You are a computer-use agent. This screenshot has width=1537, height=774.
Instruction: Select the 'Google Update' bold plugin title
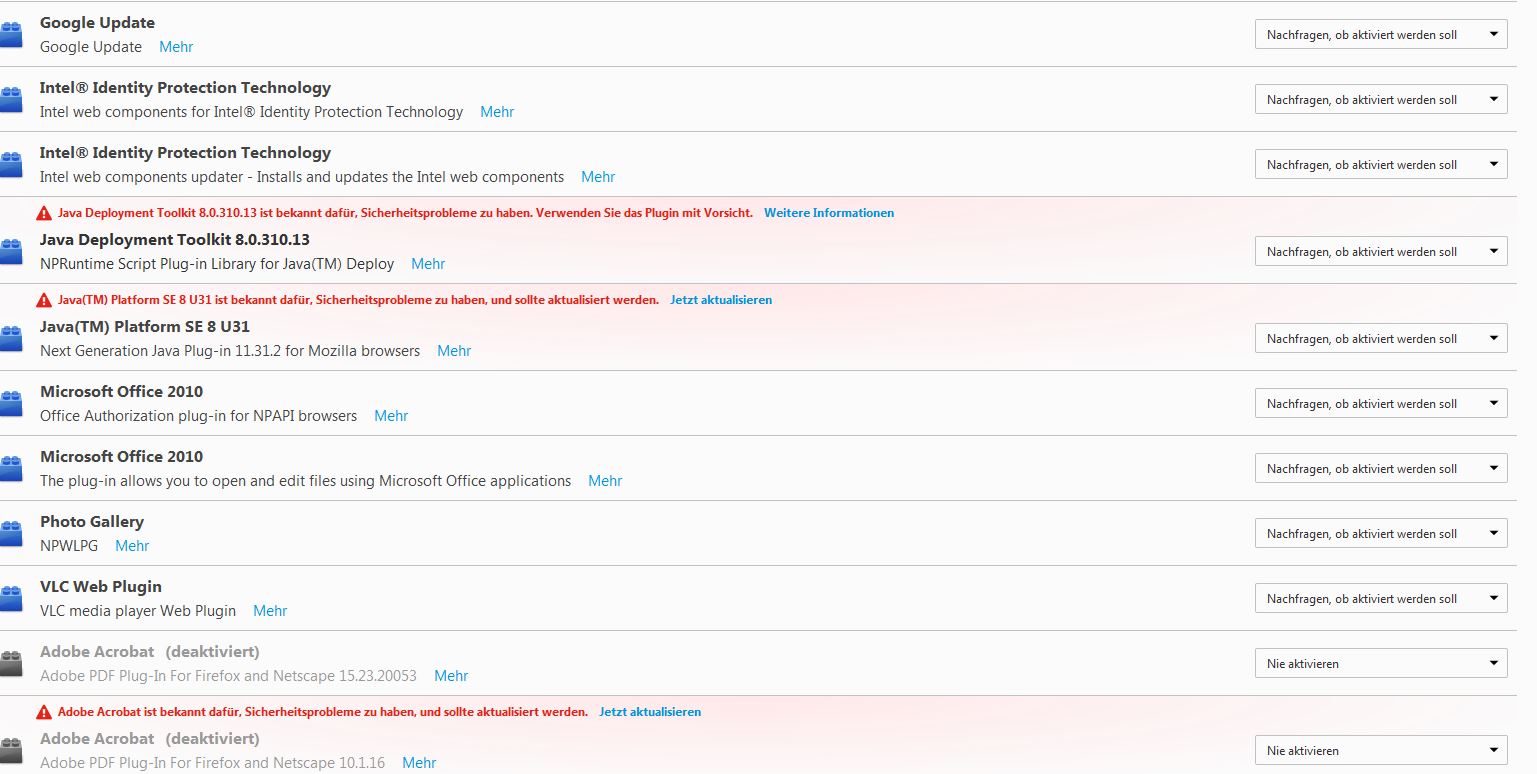[x=97, y=23]
